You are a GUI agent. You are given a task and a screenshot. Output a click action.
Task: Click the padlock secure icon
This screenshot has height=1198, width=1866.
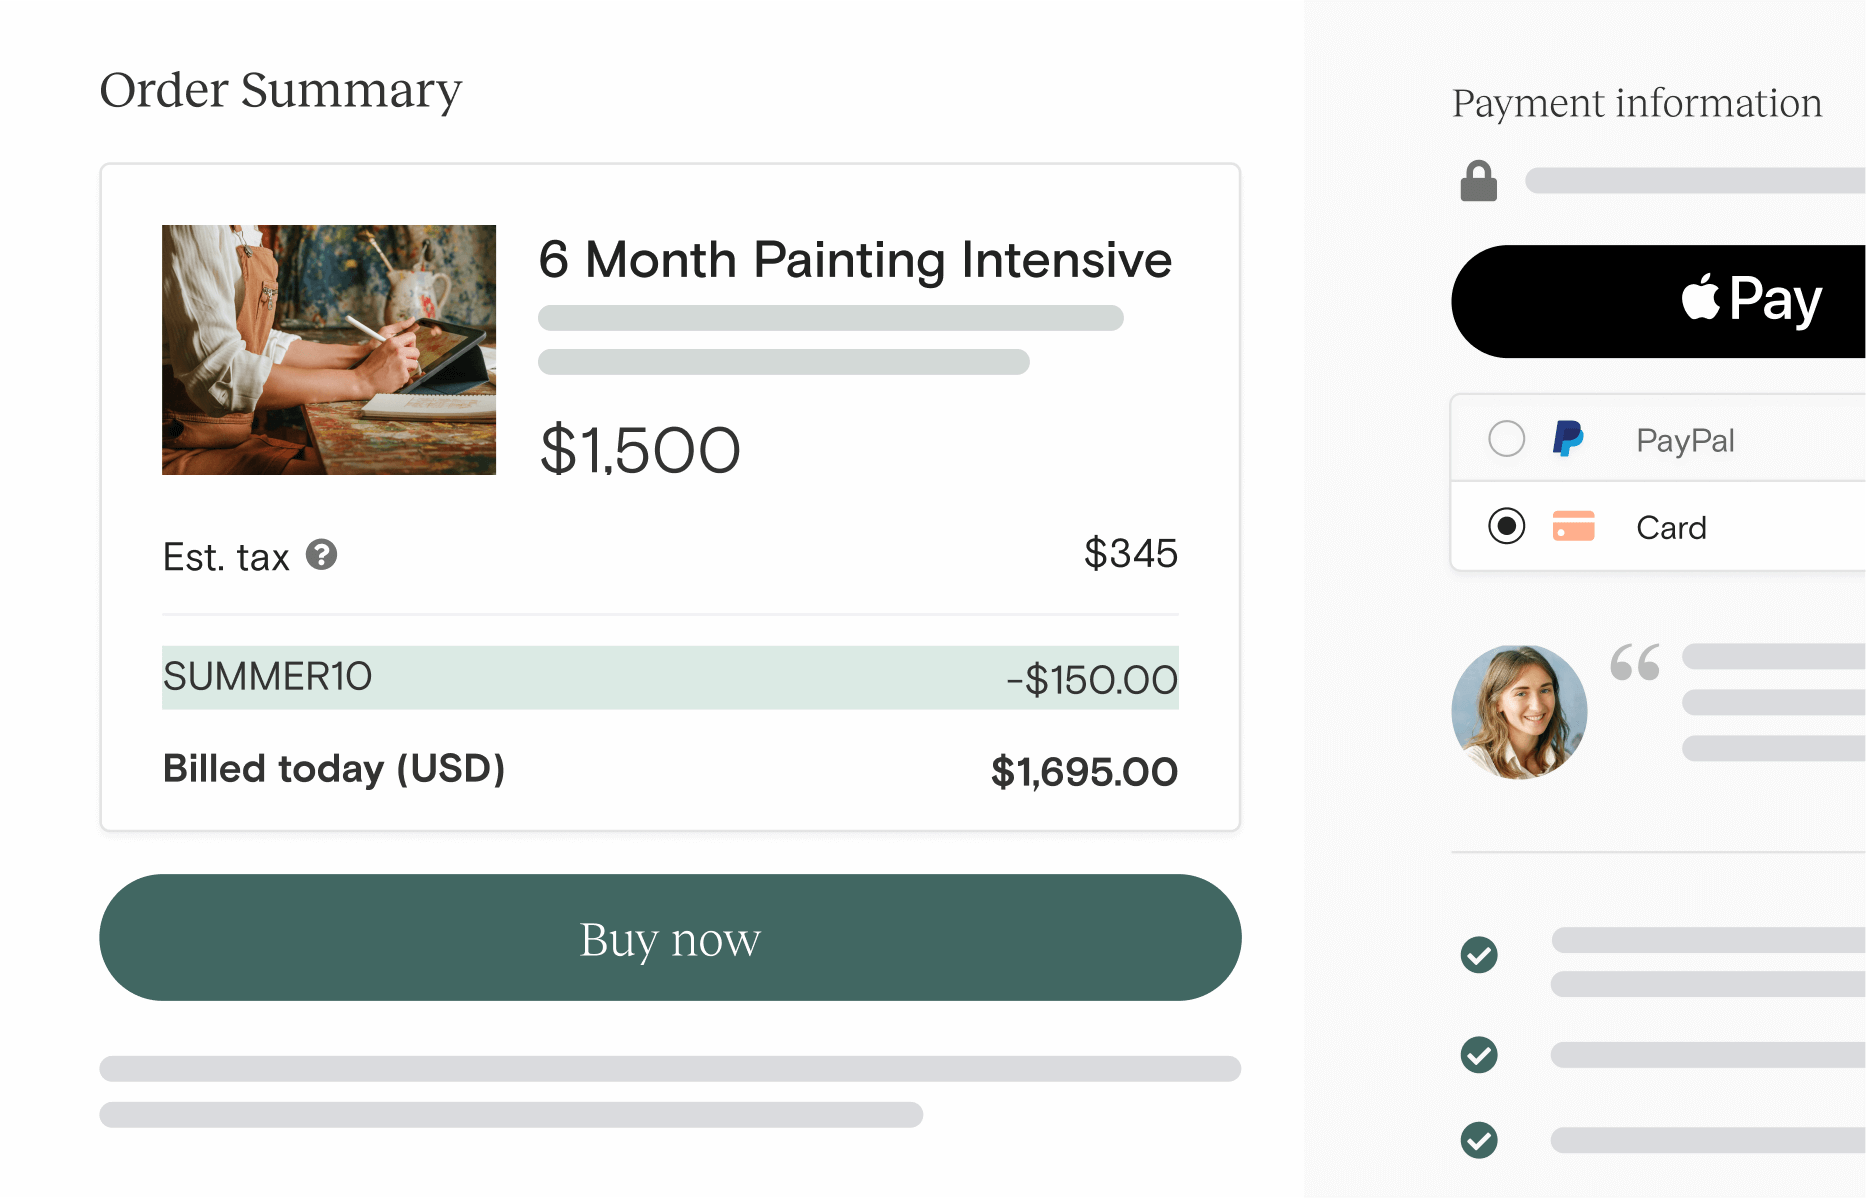[x=1478, y=181]
